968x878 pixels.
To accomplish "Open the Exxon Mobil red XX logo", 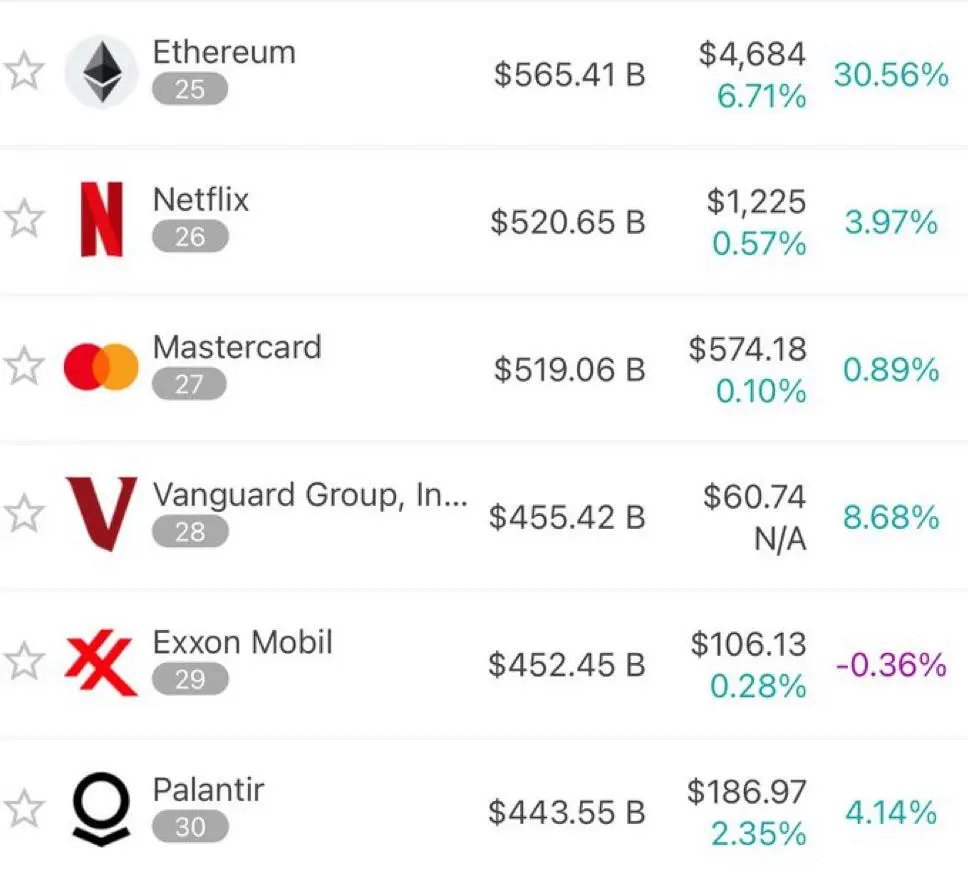I will (x=101, y=662).
